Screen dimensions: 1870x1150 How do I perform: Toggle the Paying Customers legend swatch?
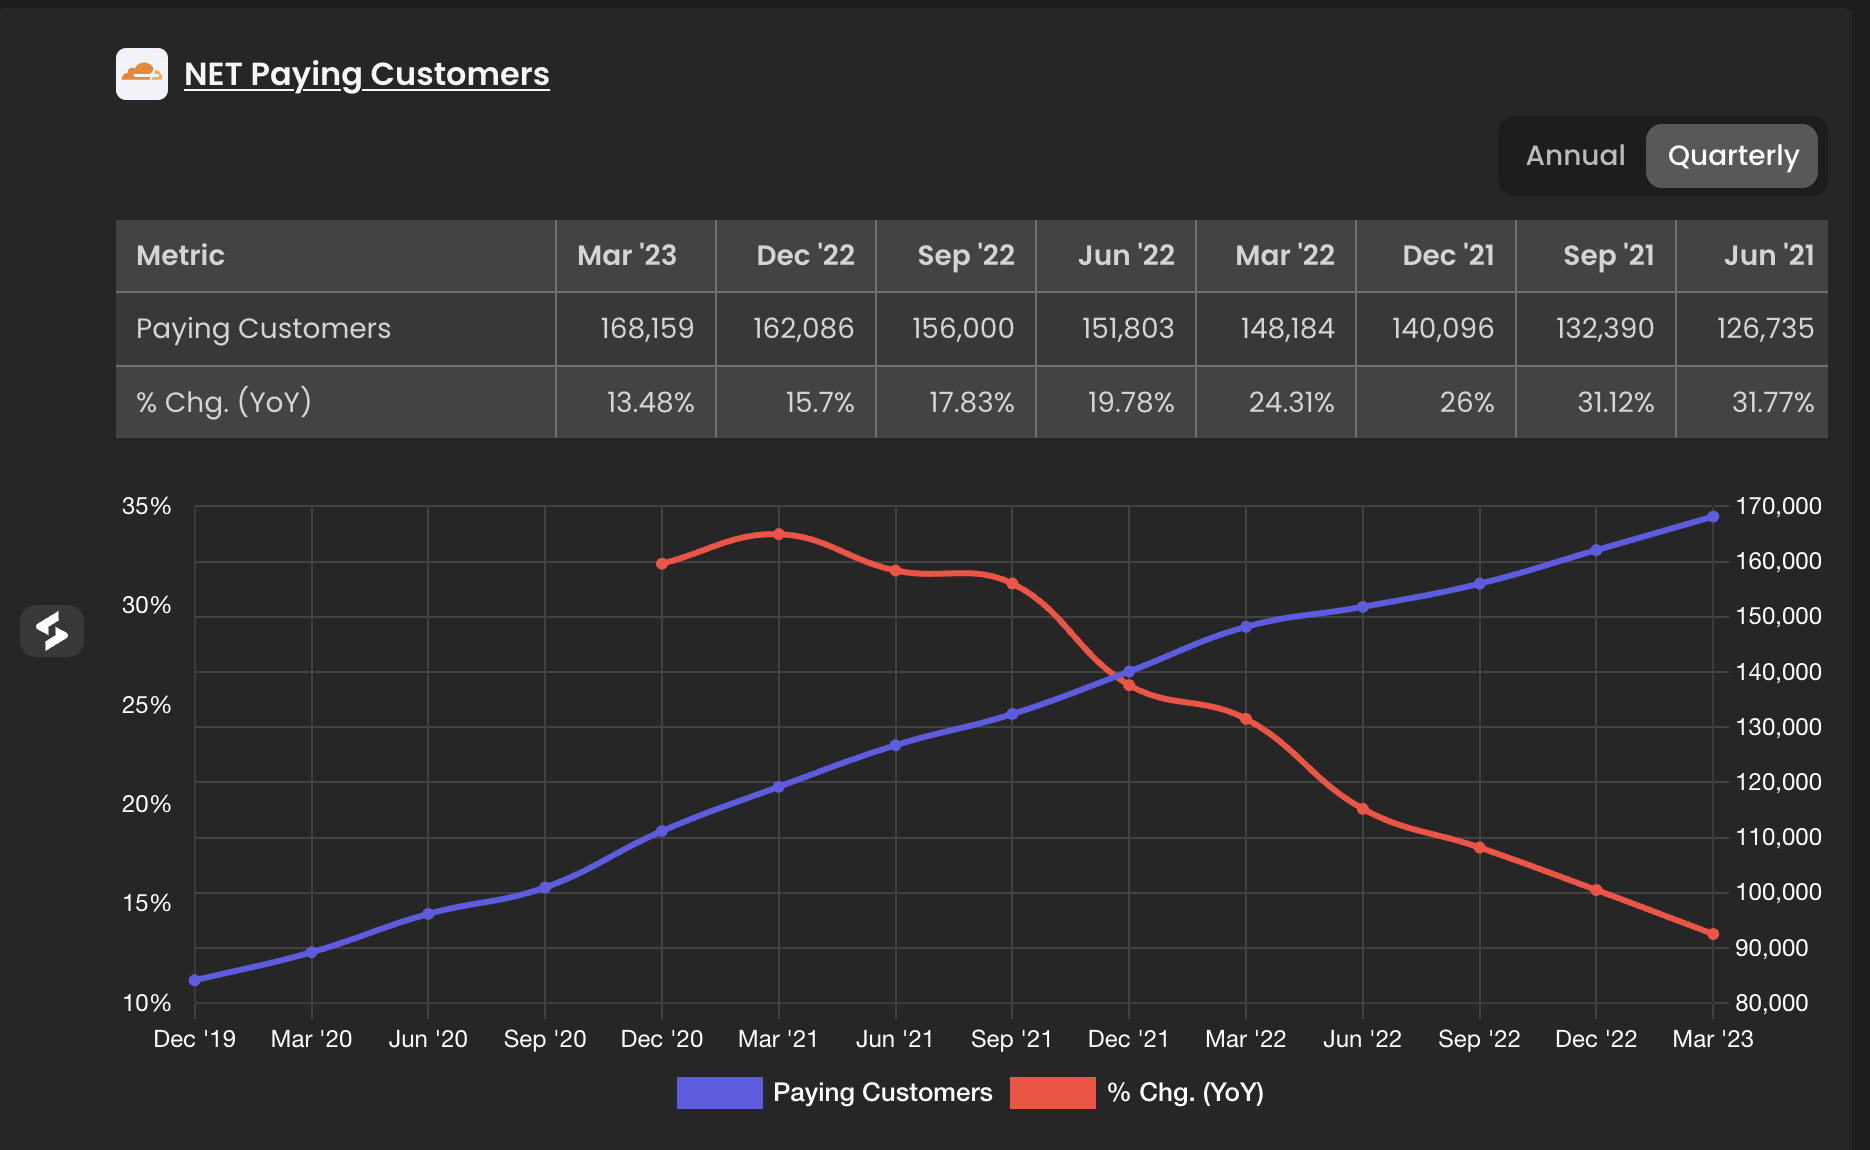719,1092
